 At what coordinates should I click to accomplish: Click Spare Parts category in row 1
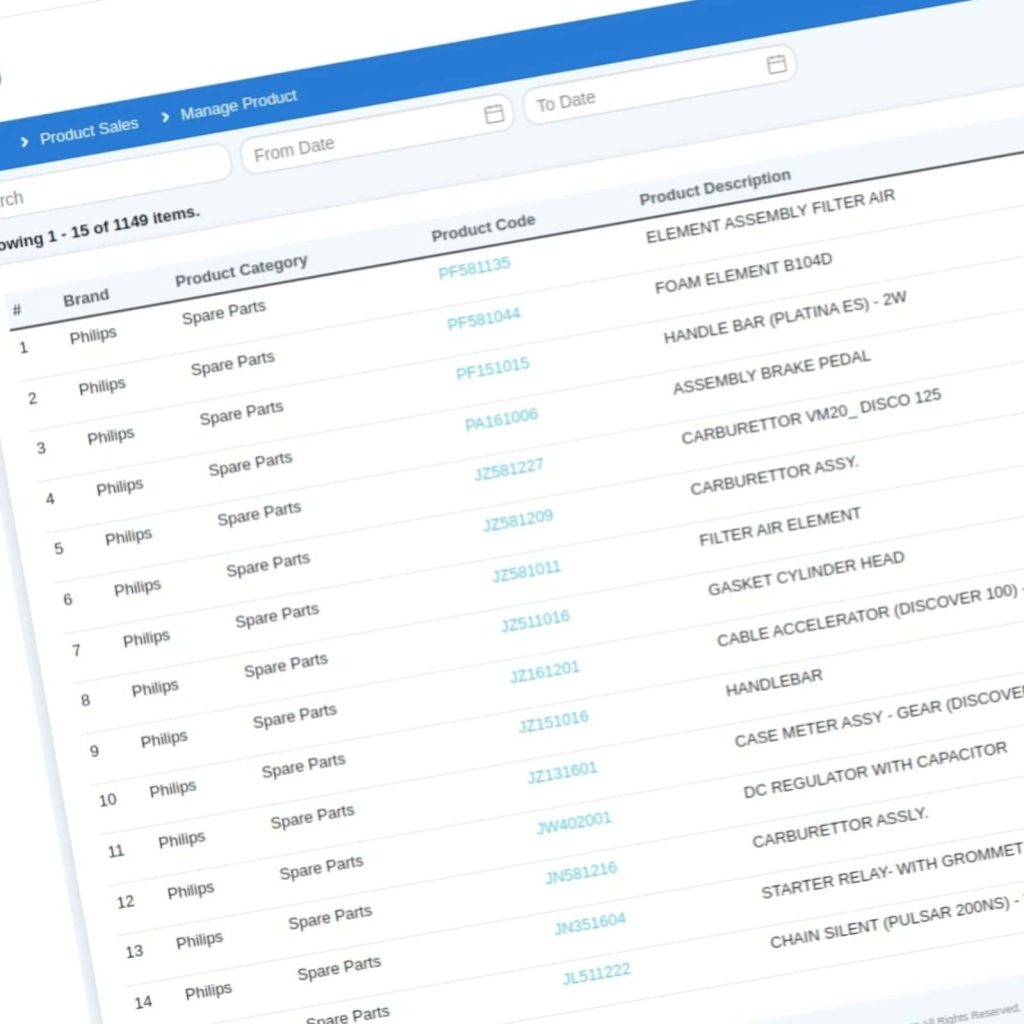point(223,312)
